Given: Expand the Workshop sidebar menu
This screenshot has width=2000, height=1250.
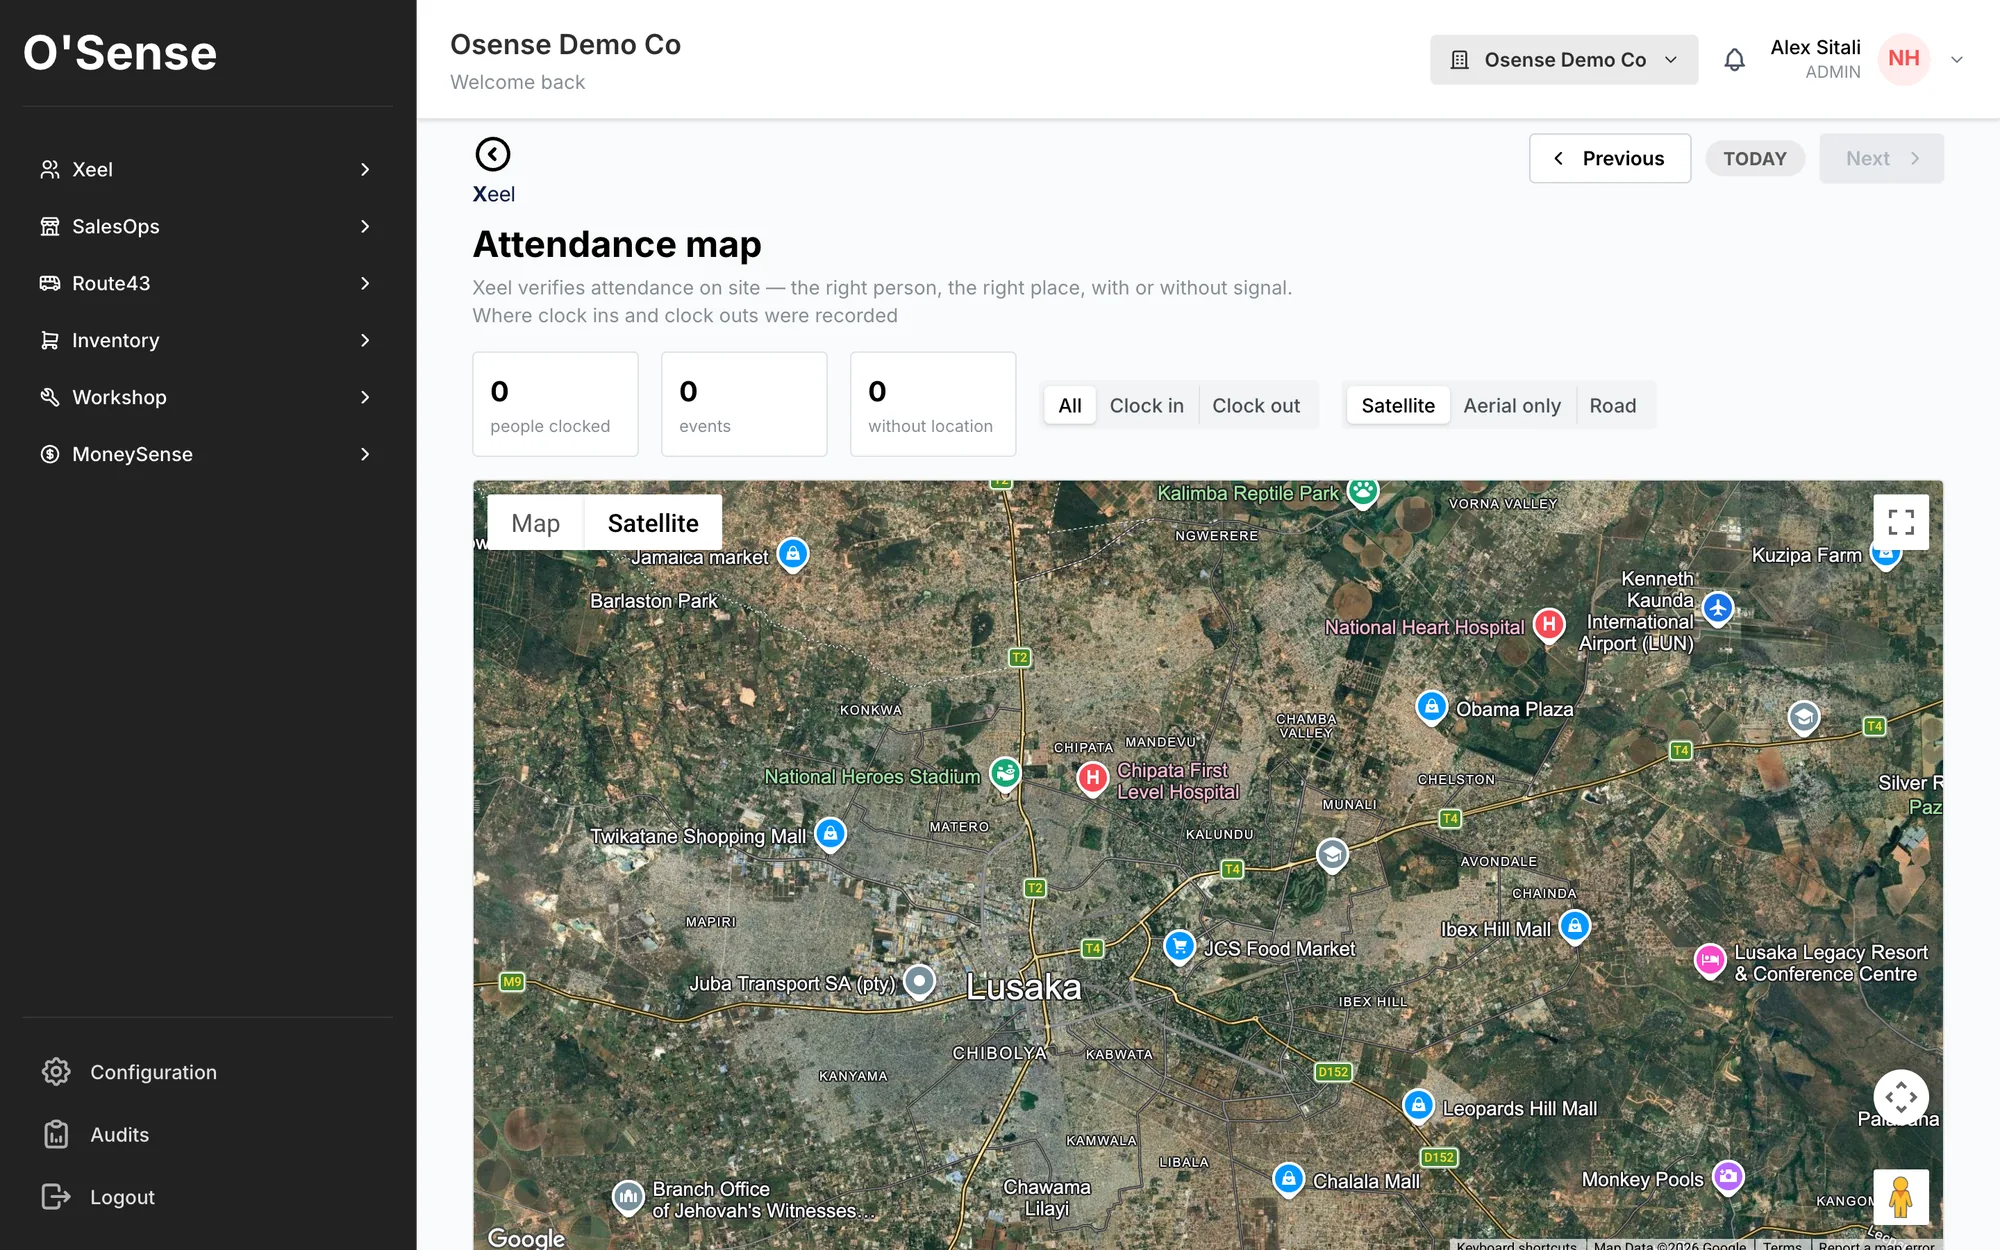Looking at the screenshot, I should (x=207, y=398).
